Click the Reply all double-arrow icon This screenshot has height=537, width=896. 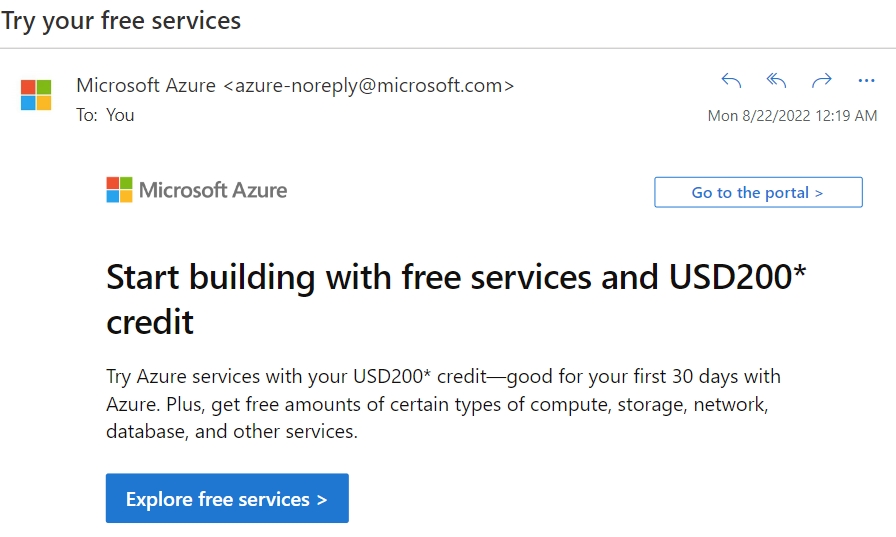pyautogui.click(x=776, y=81)
